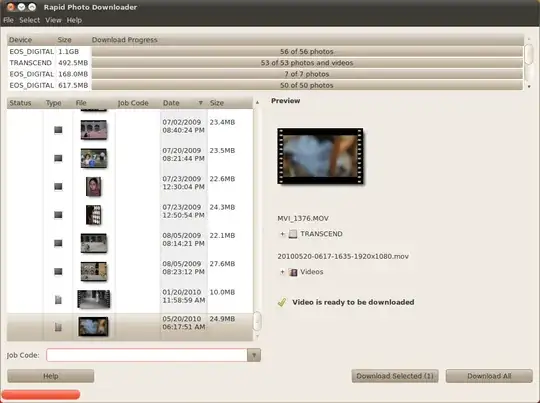Select the portrait thumbnail dated 07/23/2009 12:30:04

[94, 186]
